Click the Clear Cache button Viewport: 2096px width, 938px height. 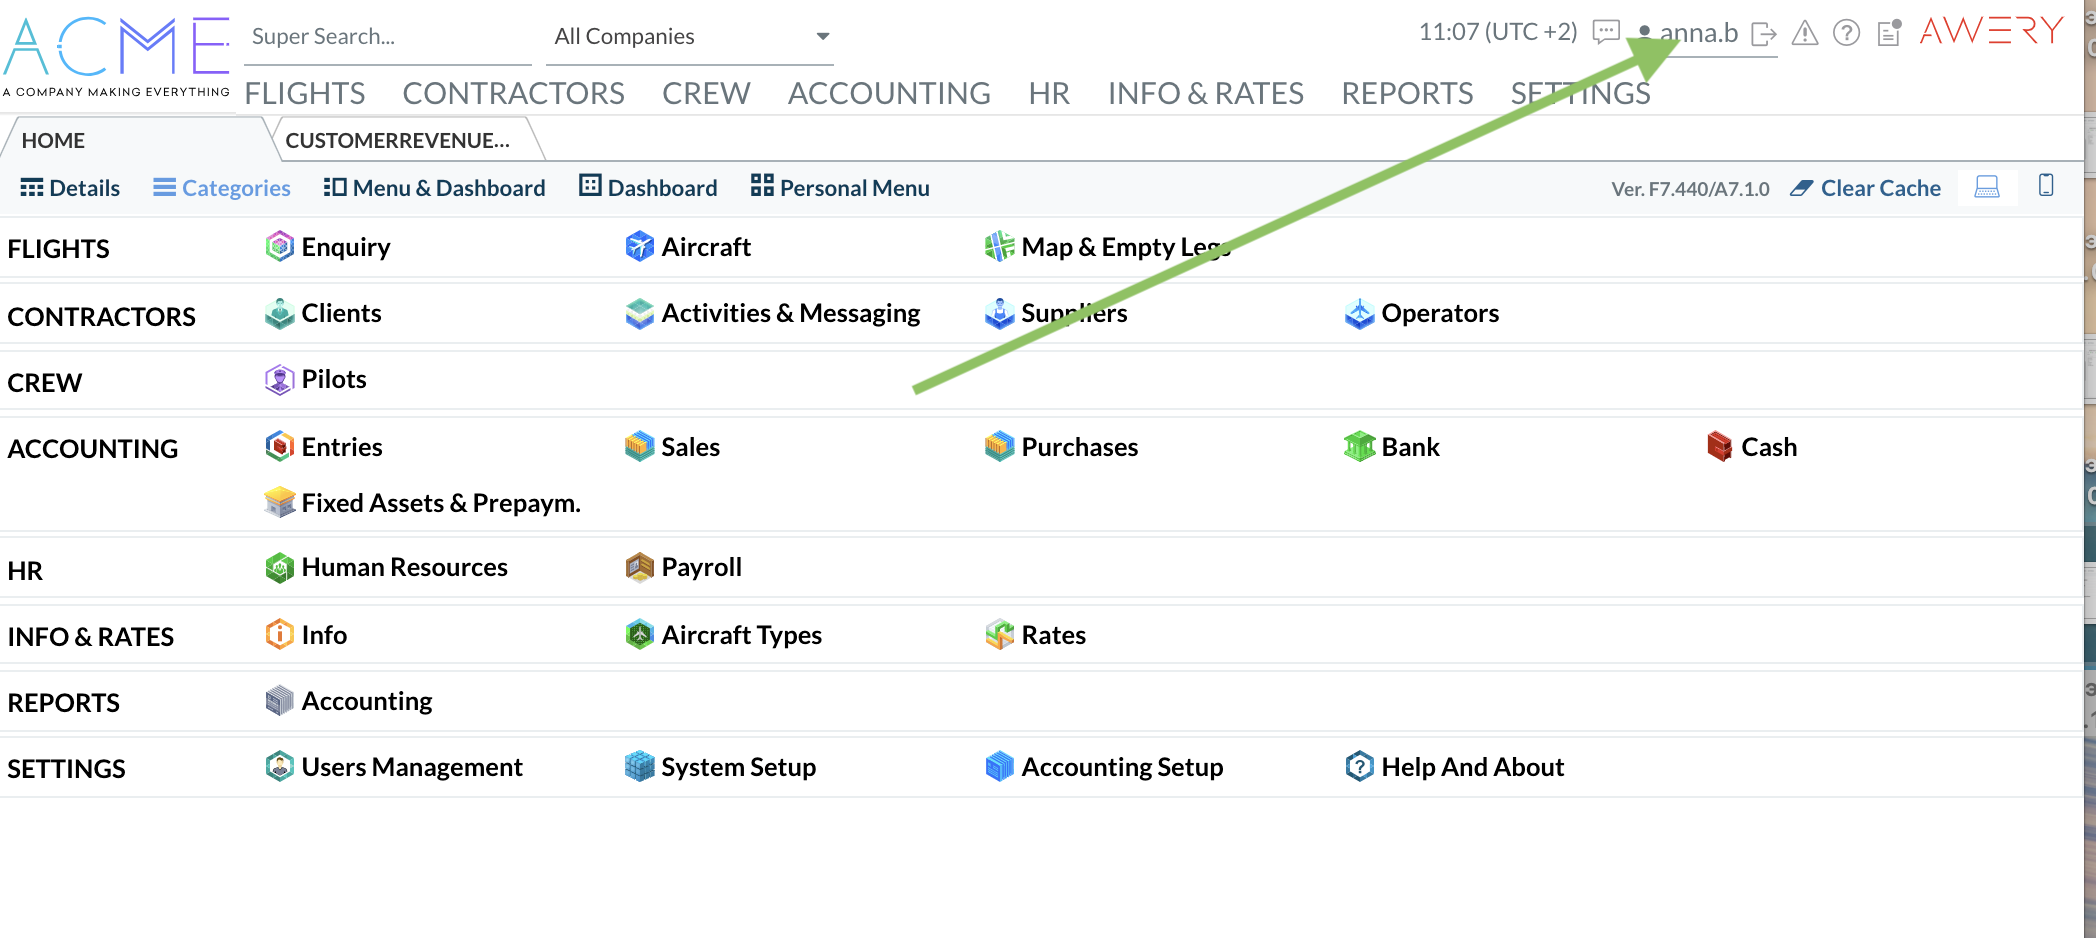coord(1866,188)
